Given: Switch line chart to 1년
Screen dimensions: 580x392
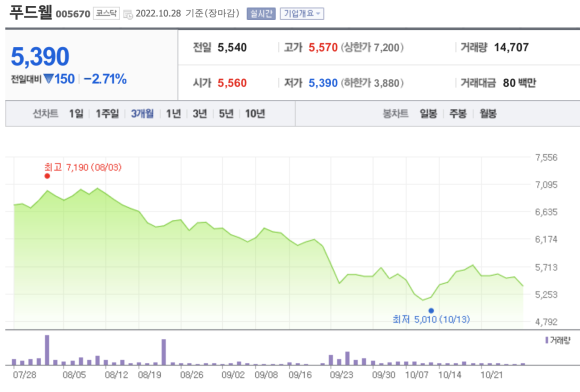Looking at the screenshot, I should click(x=173, y=114).
